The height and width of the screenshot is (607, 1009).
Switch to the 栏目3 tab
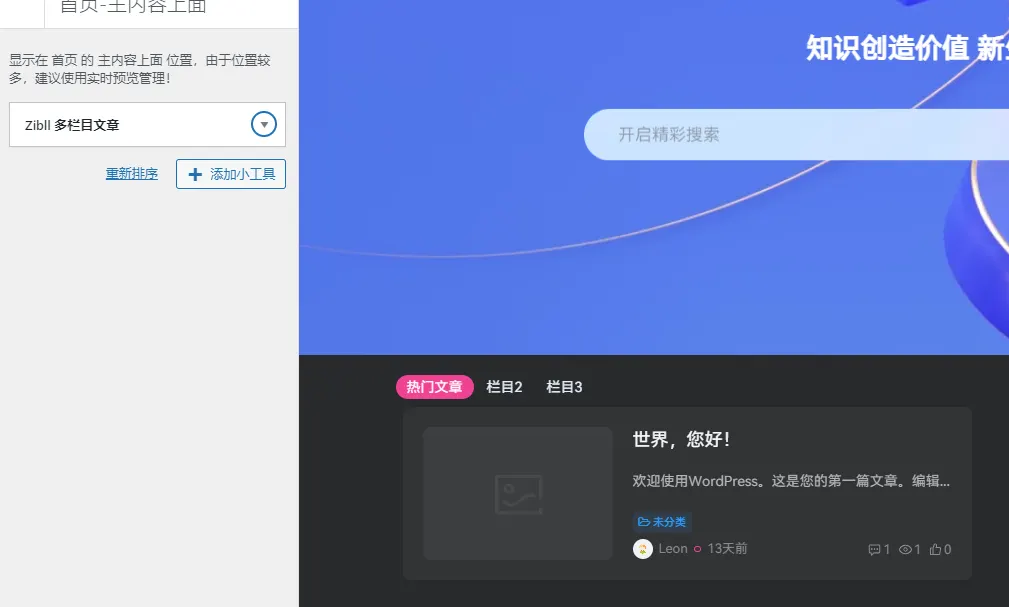click(x=564, y=387)
